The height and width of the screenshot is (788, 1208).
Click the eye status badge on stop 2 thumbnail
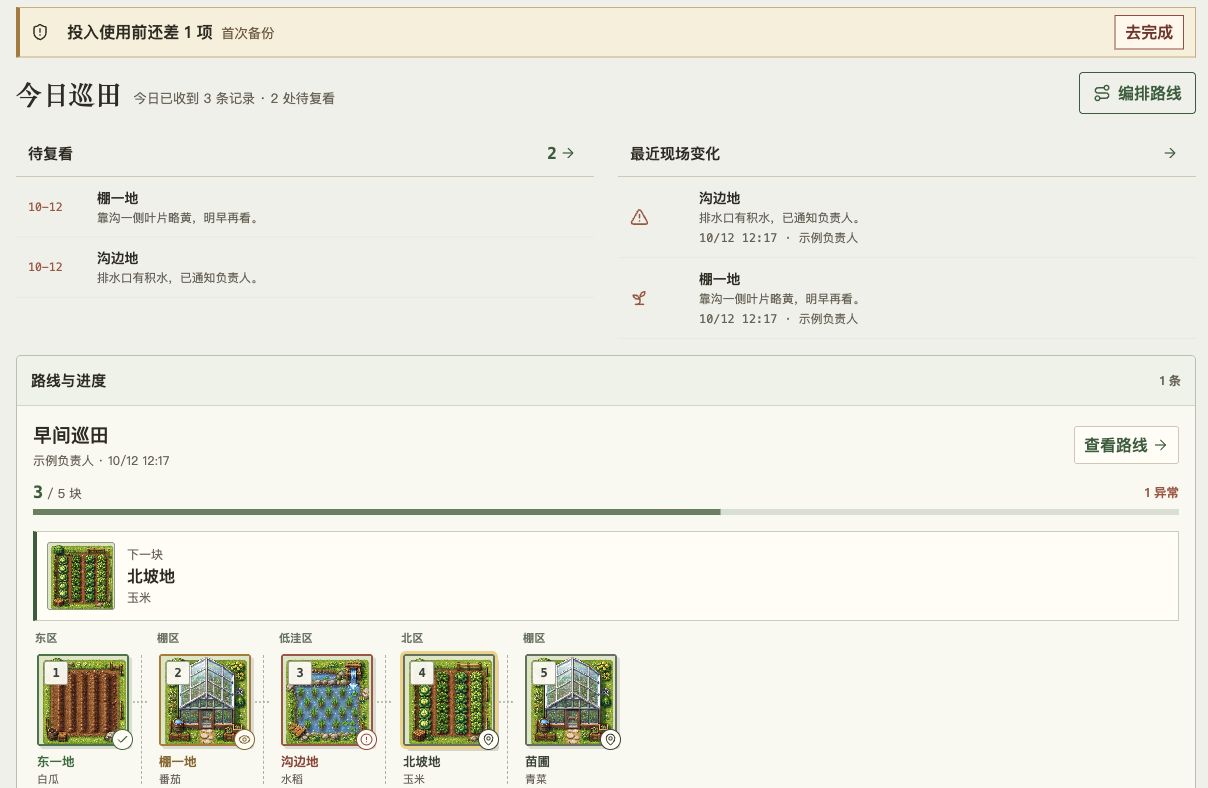pos(244,740)
